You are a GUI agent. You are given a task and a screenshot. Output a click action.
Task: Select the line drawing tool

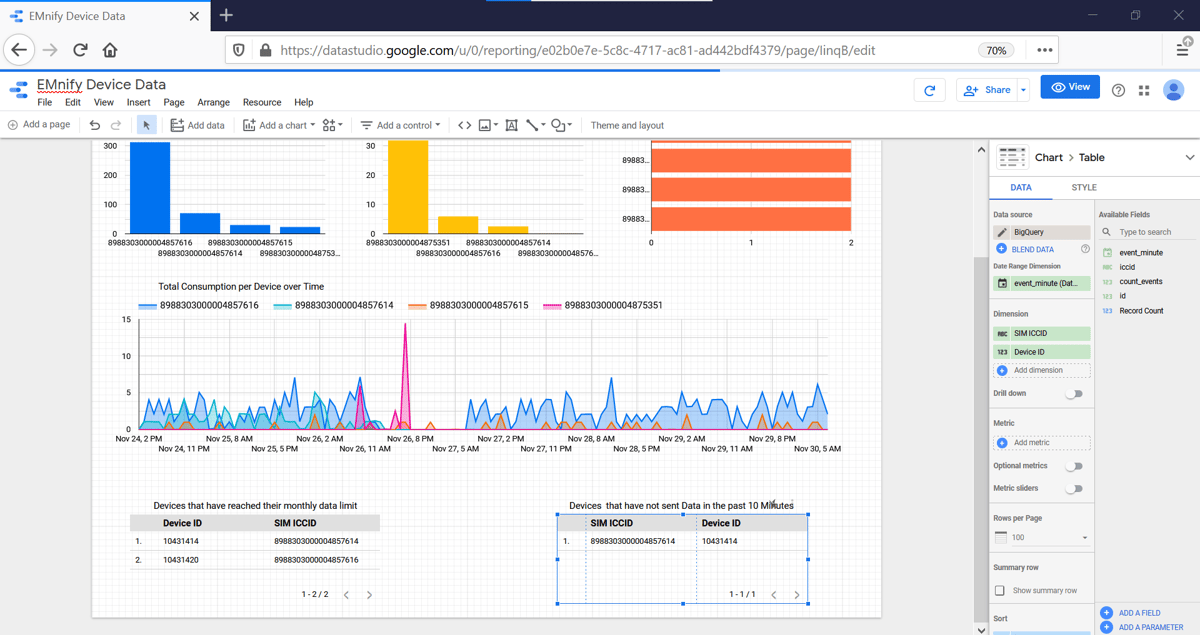click(536, 125)
